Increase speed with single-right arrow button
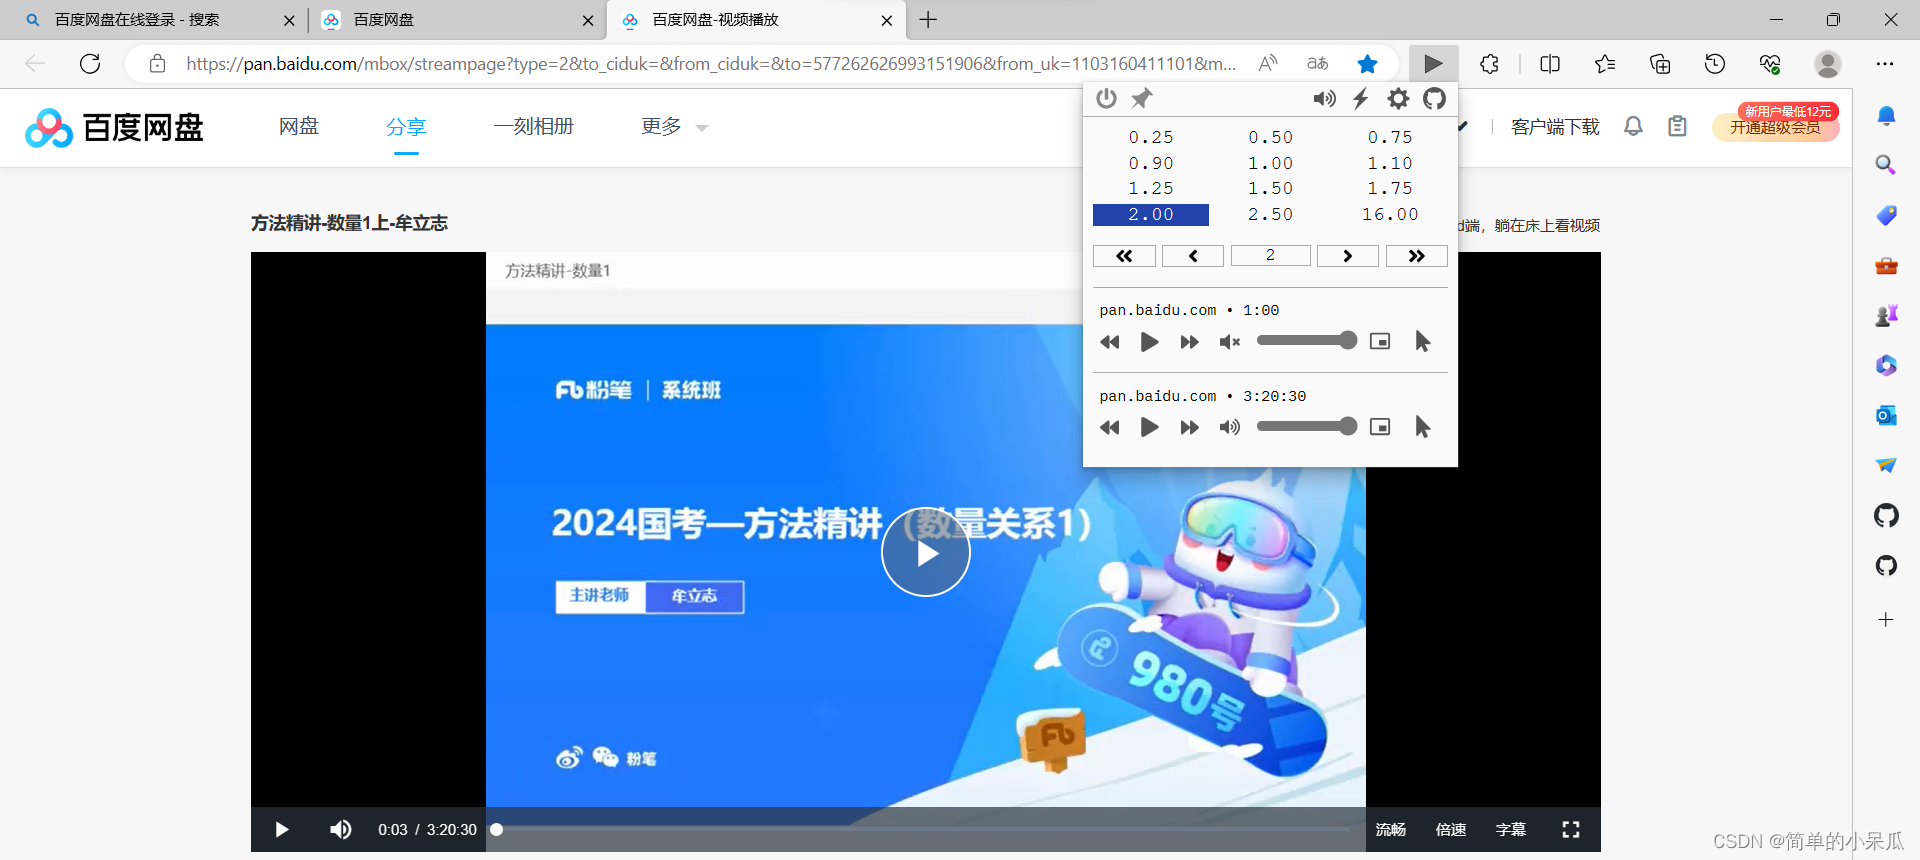Screen dimensions: 1920x860 [1347, 256]
